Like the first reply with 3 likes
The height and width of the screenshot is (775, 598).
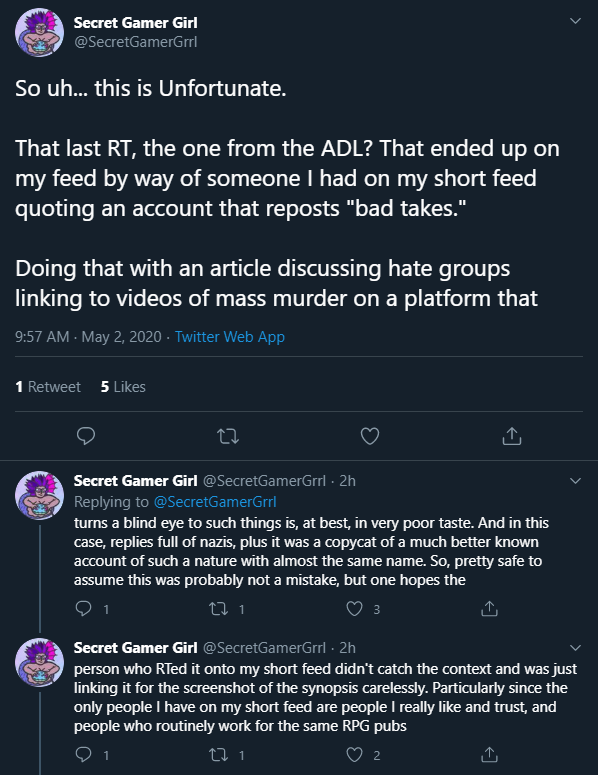[354, 608]
